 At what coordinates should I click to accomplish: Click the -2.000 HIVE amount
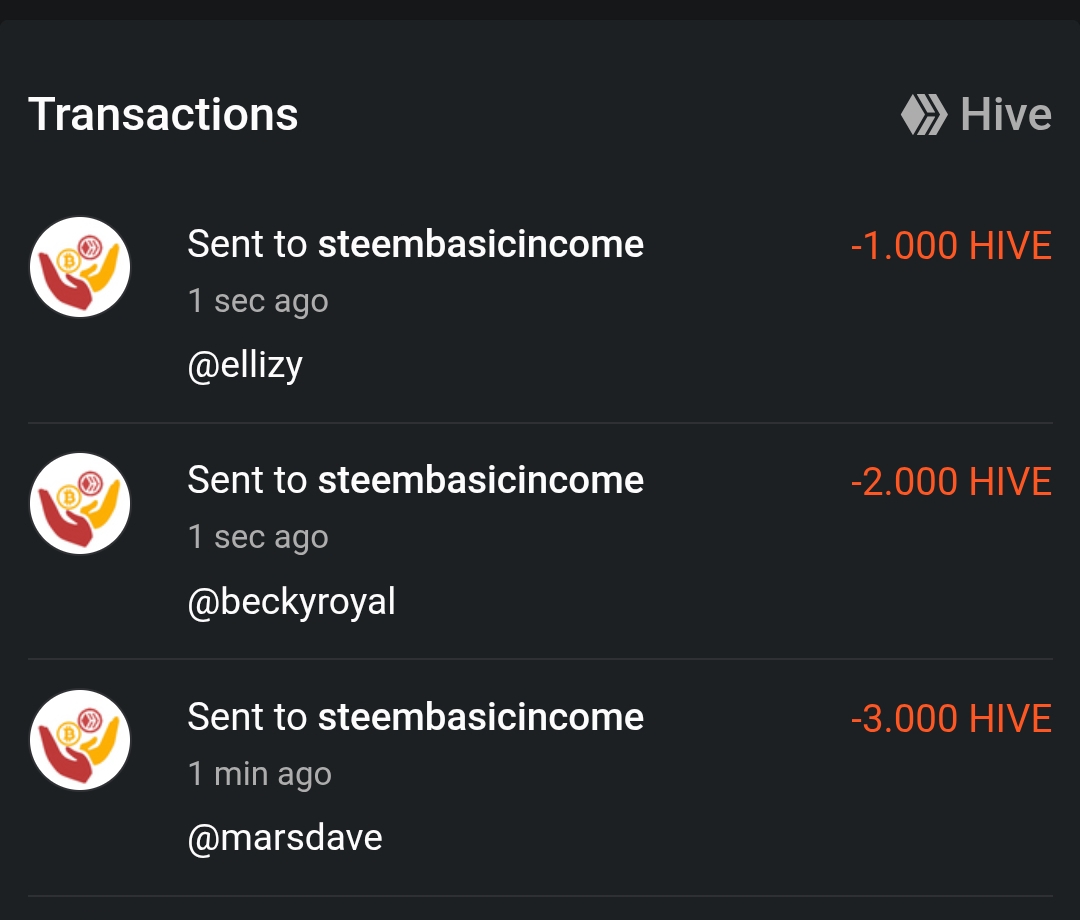click(950, 482)
